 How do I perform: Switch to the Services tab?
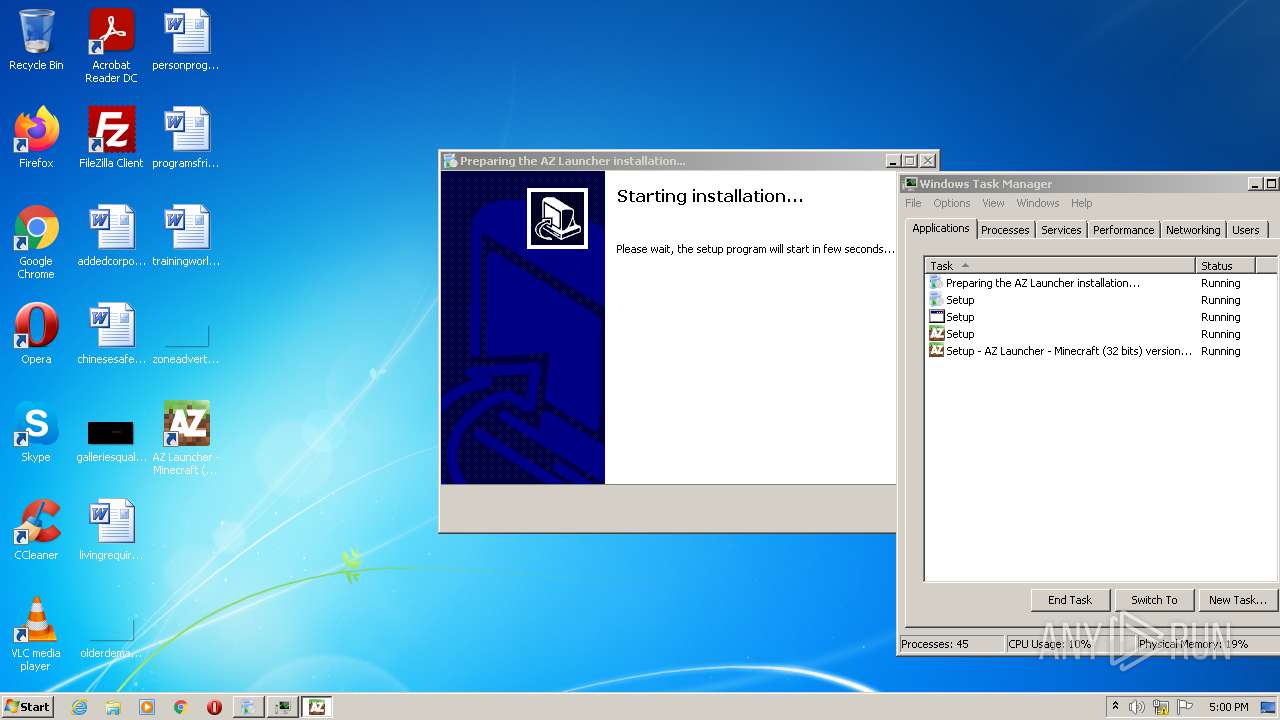(1061, 230)
